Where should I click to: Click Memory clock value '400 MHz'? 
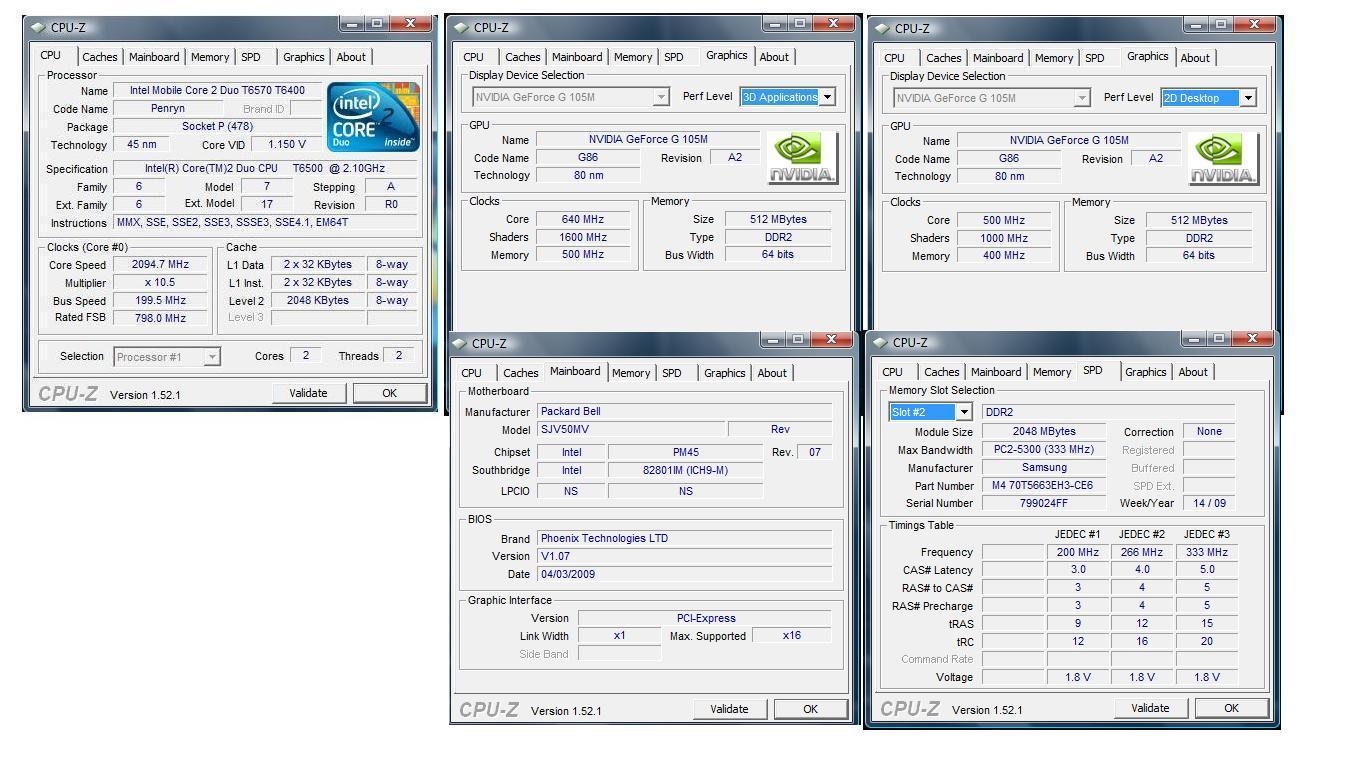pos(1004,256)
